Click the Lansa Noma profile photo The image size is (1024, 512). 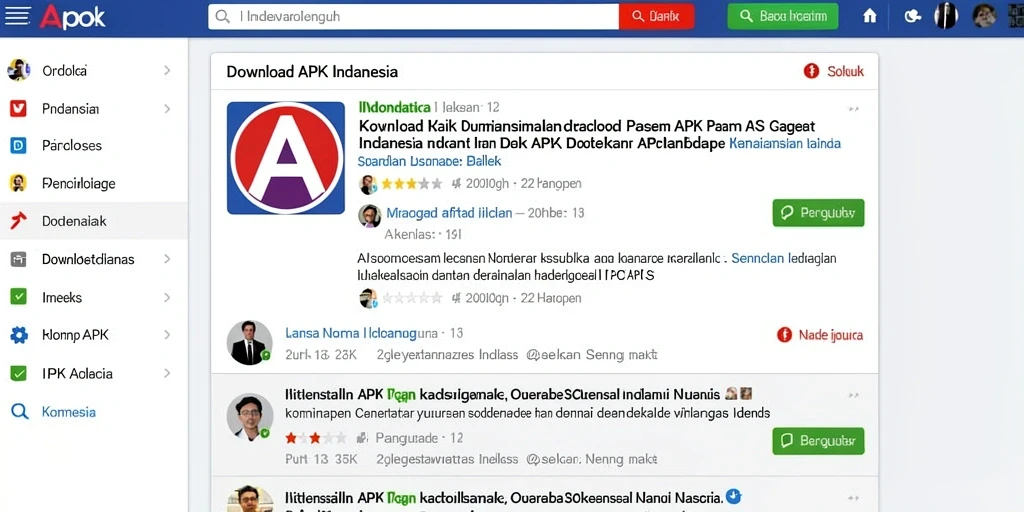pos(249,342)
